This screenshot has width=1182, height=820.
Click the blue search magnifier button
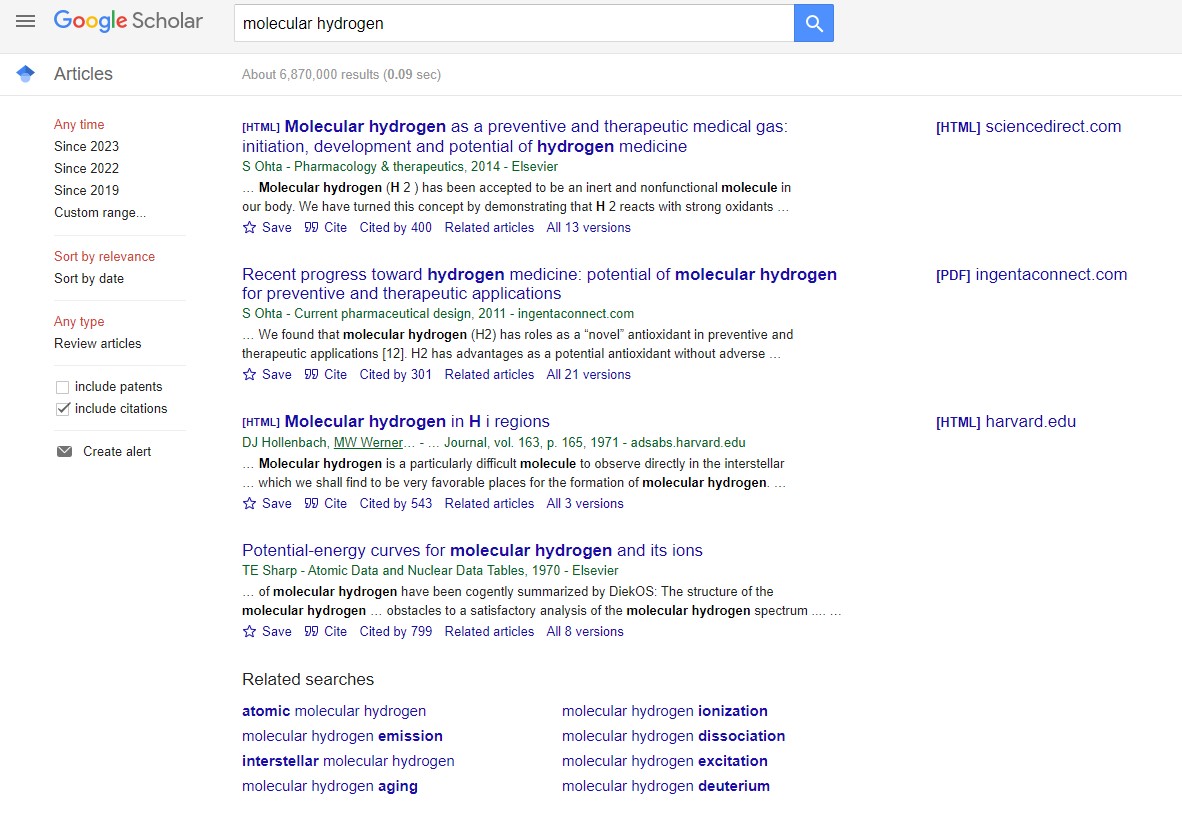813,23
